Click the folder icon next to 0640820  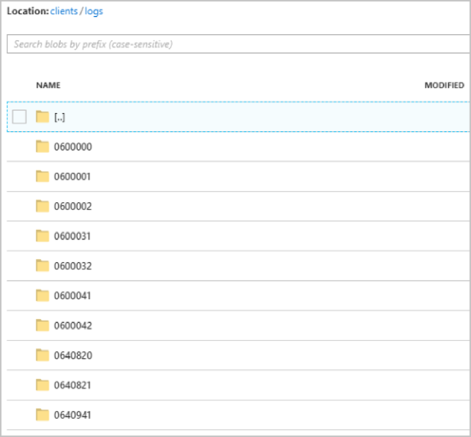[x=42, y=355]
